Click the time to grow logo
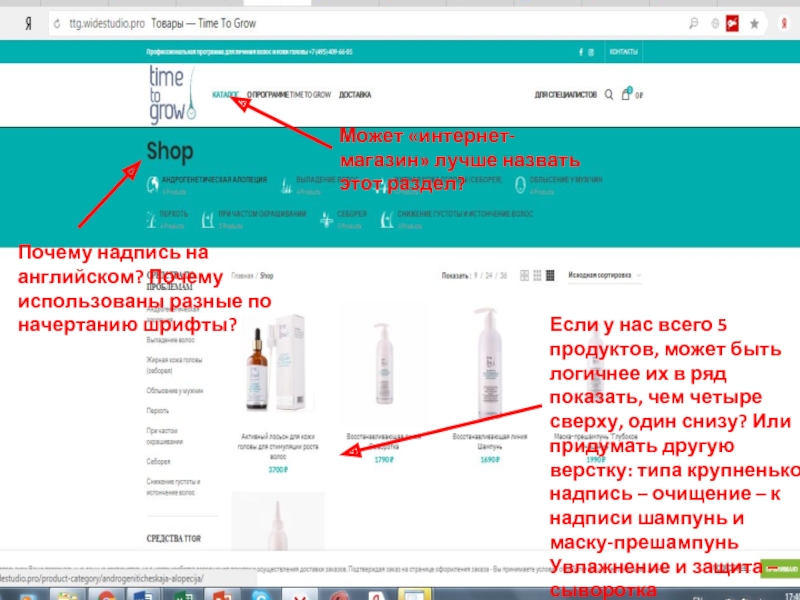This screenshot has height=600, width=800. pyautogui.click(x=172, y=95)
